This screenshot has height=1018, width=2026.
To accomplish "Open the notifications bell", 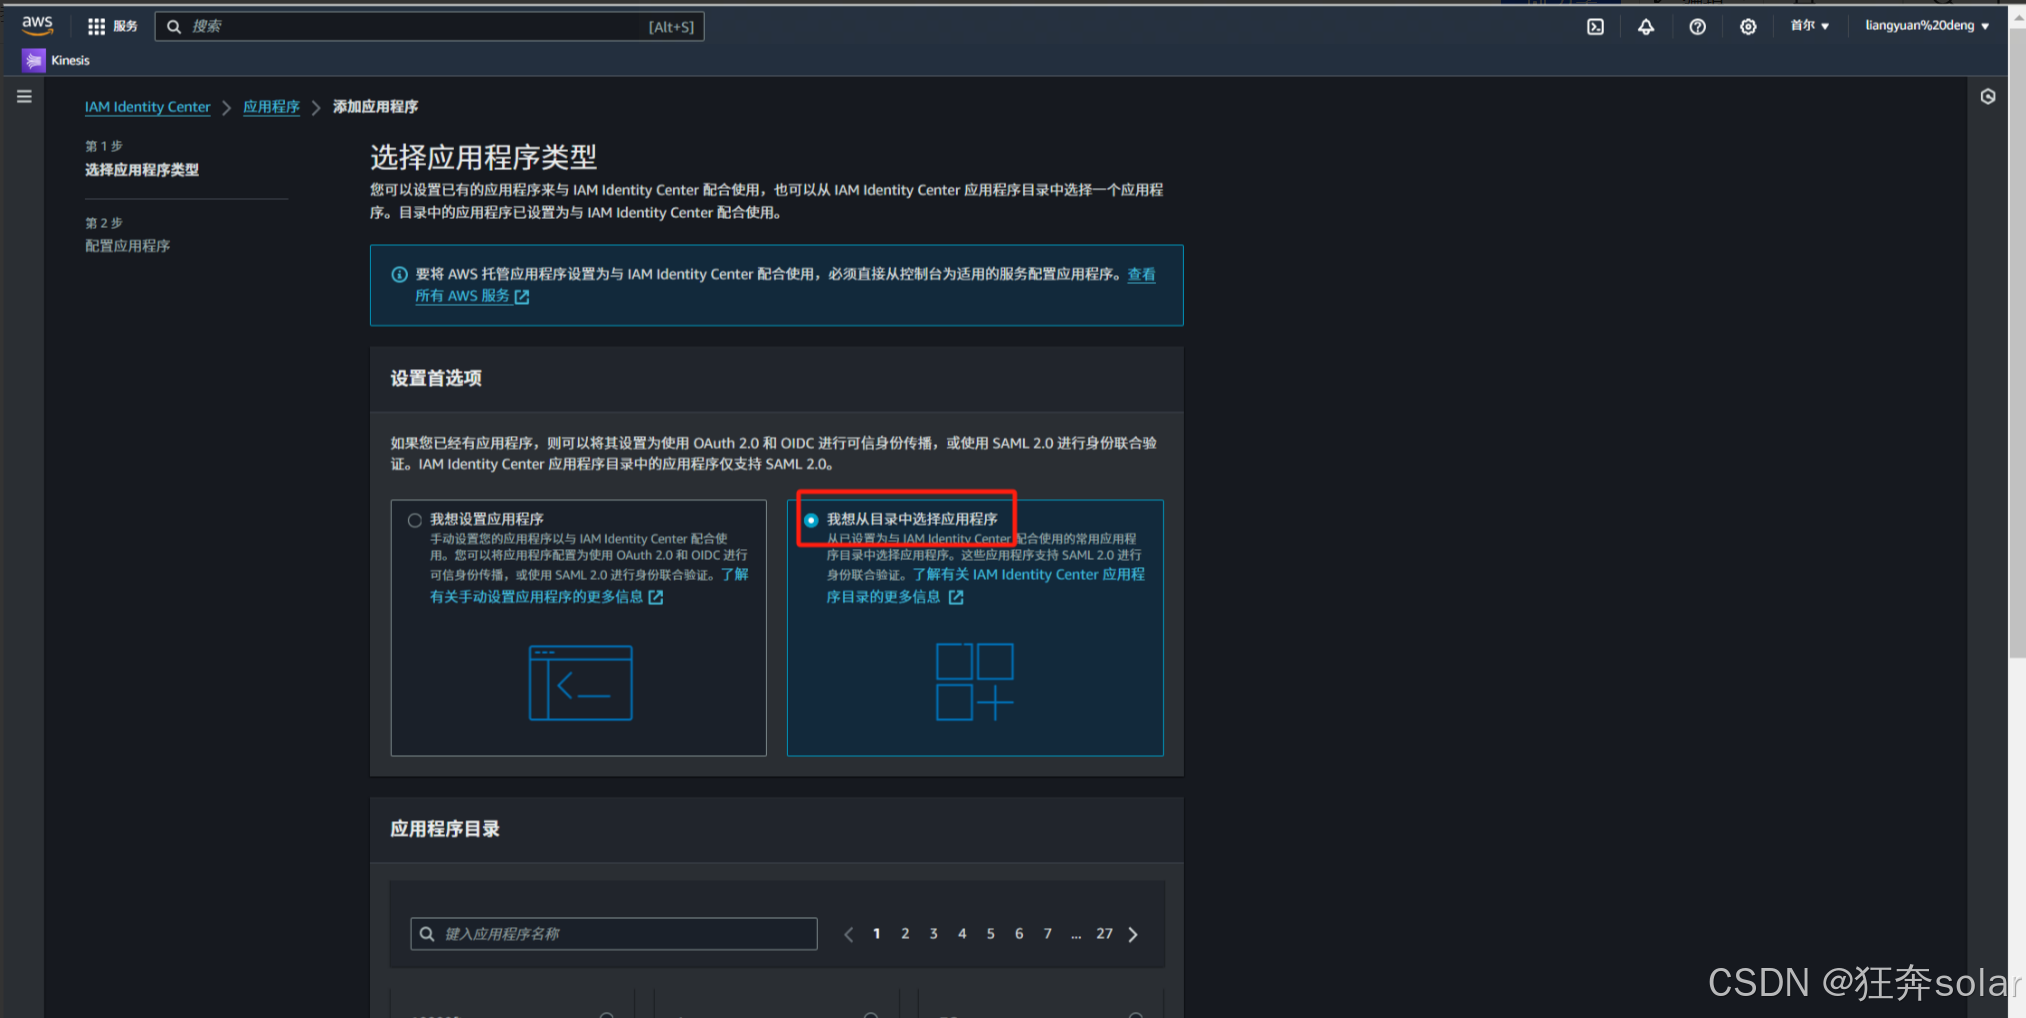I will point(1646,27).
